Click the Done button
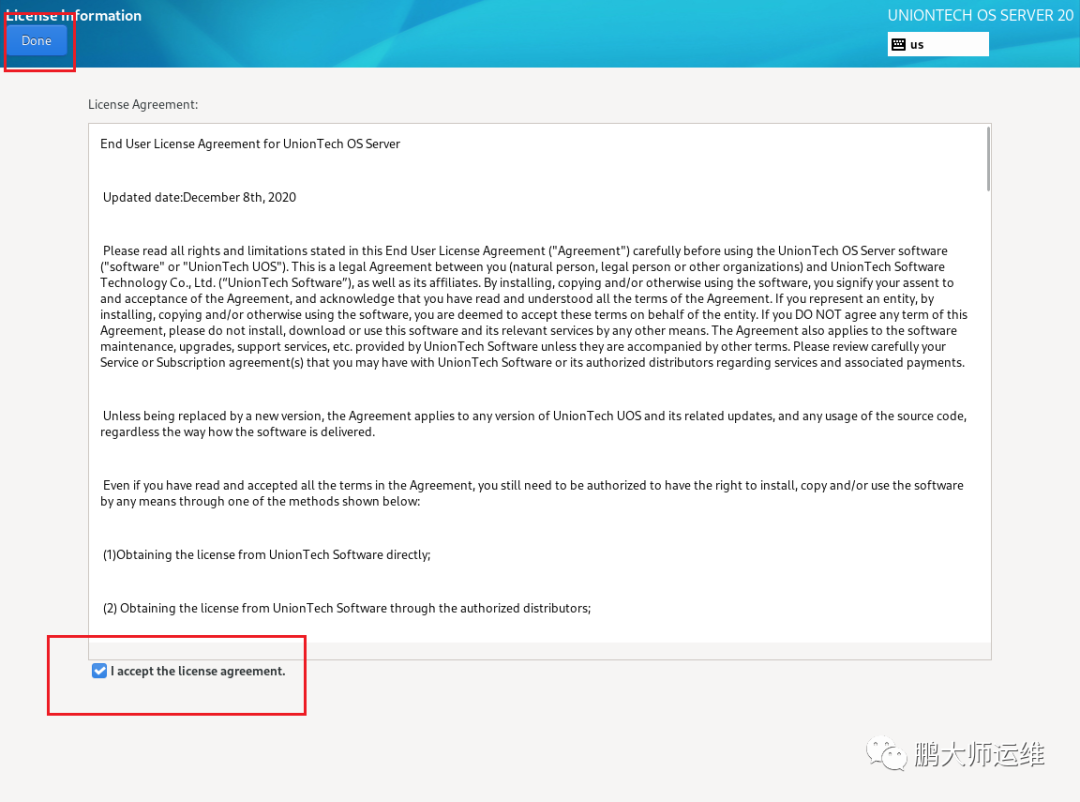The image size is (1080, 802). pyautogui.click(x=37, y=41)
